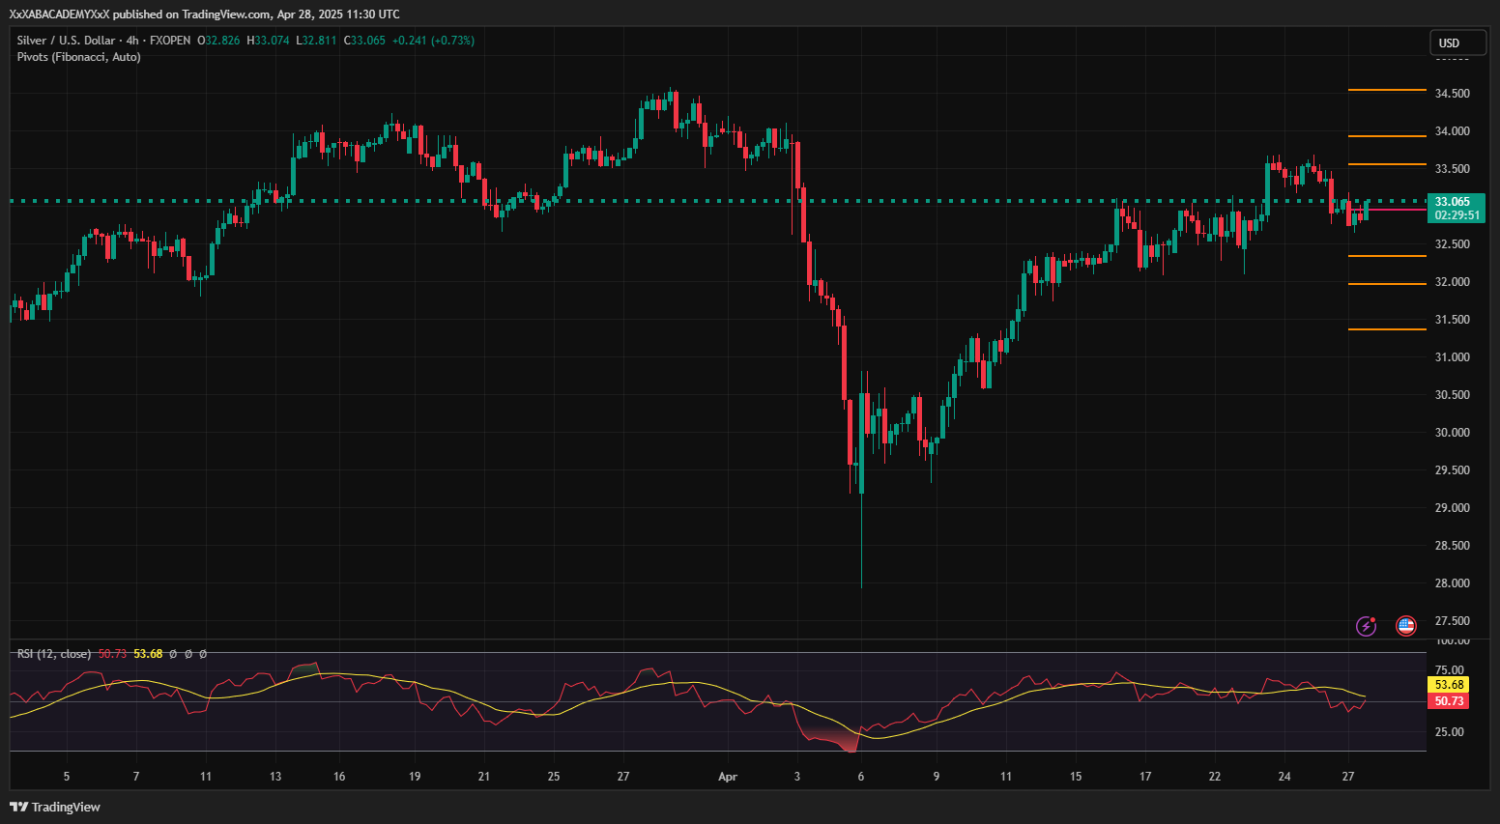Click the TradingView.com text in the header
Viewport: 1500px width, 824px height.
coord(226,14)
